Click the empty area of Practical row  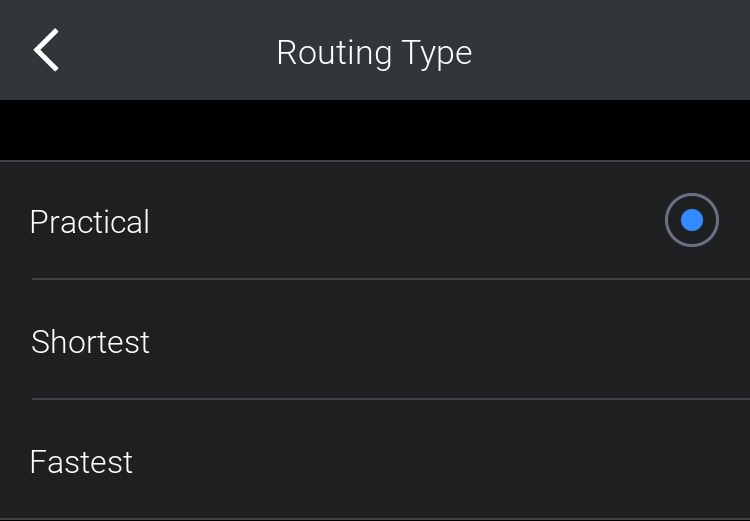coord(400,221)
